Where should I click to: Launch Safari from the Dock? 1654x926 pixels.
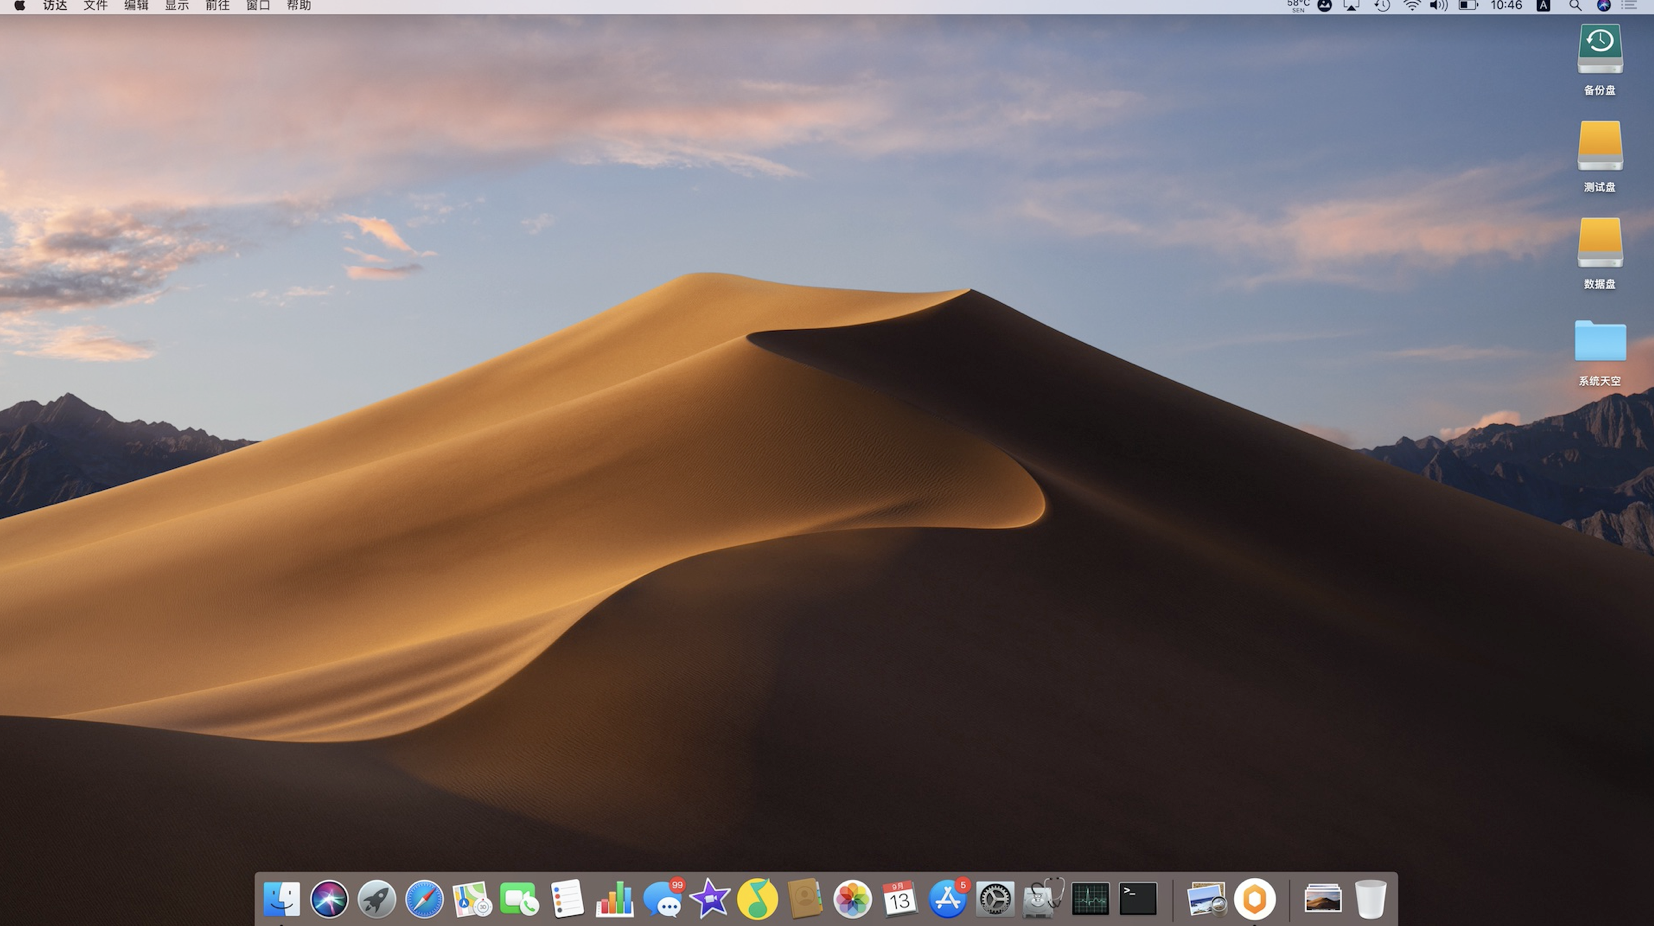pyautogui.click(x=424, y=899)
